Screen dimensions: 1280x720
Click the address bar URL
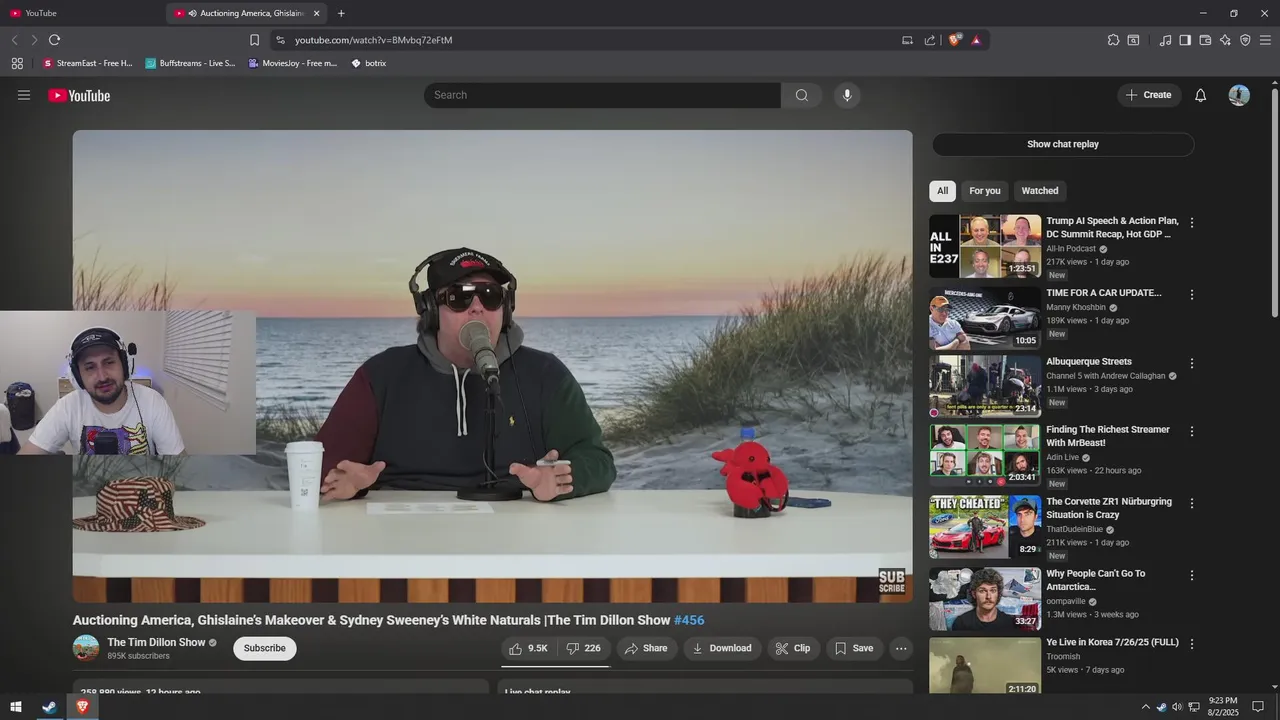(x=374, y=40)
